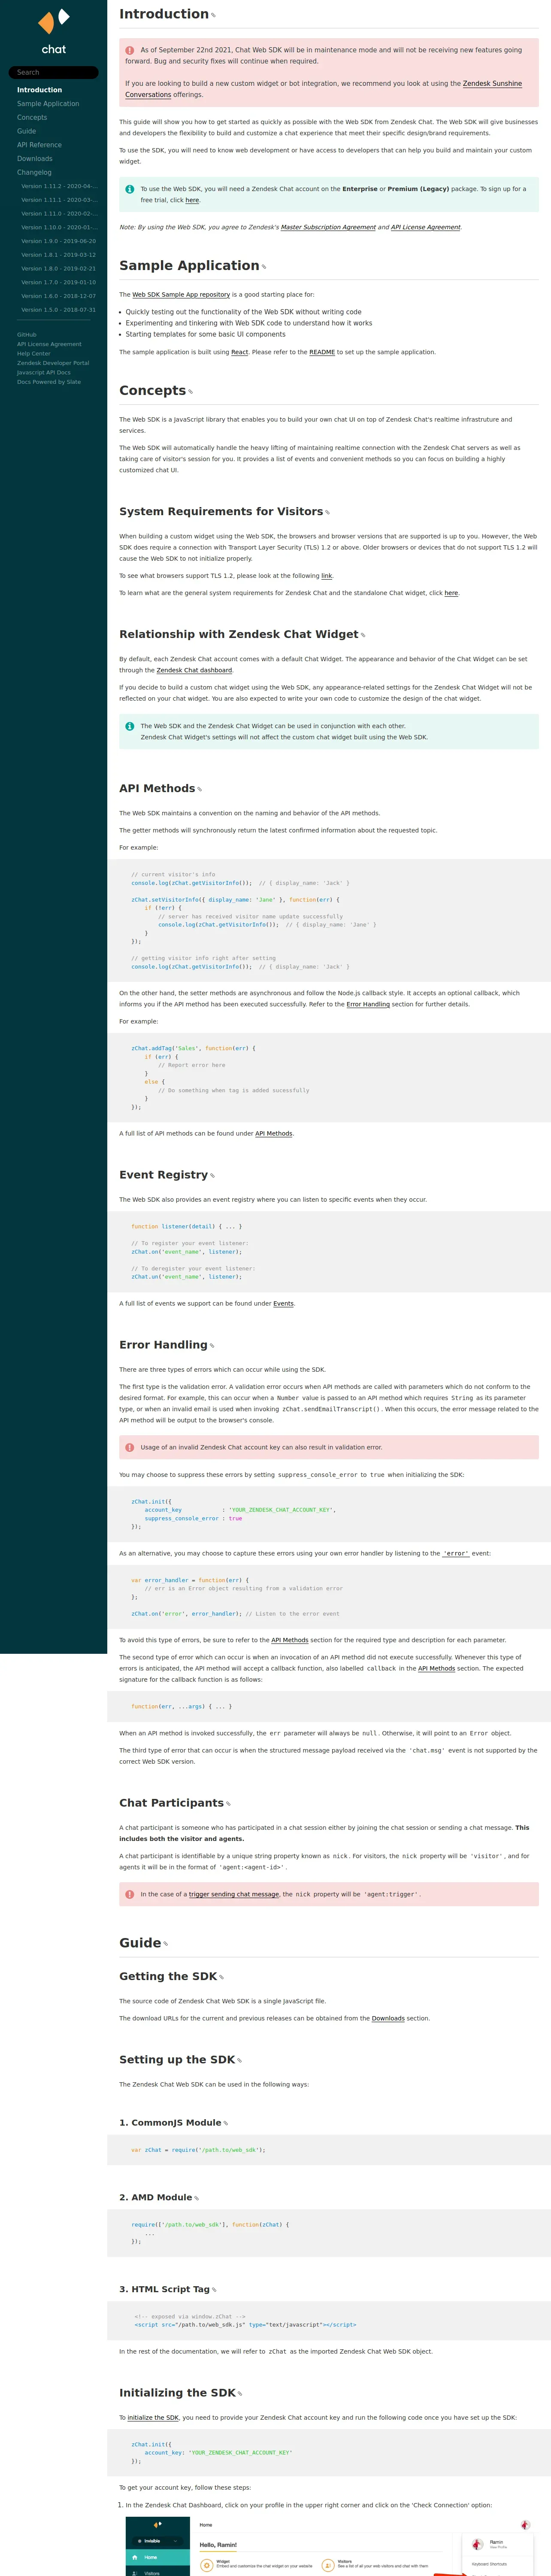Click the anchor icon beside the Sample Application heading
The height and width of the screenshot is (2576, 551).
coord(264,267)
